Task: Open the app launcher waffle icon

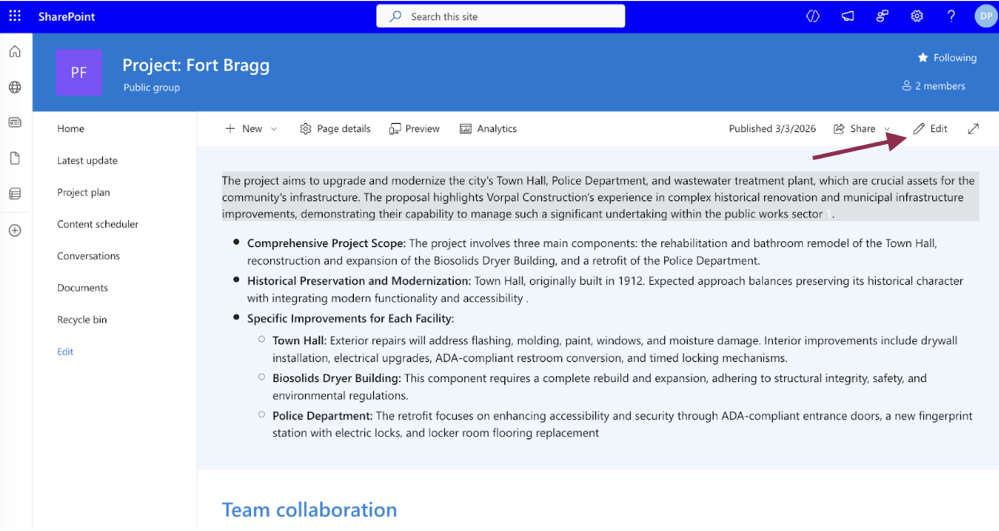Action: [15, 16]
